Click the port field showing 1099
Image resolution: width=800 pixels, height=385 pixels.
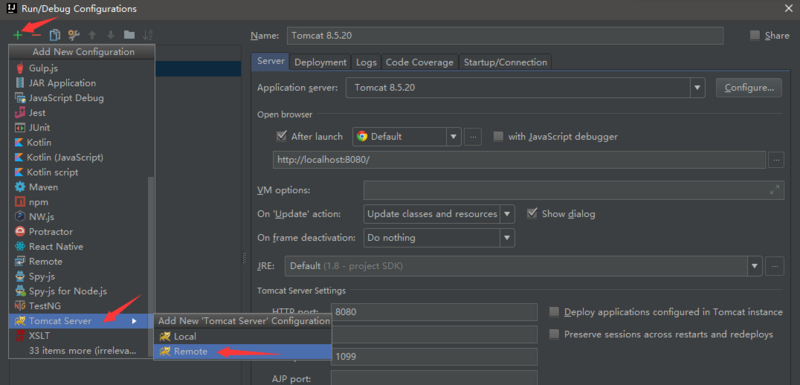[434, 357]
